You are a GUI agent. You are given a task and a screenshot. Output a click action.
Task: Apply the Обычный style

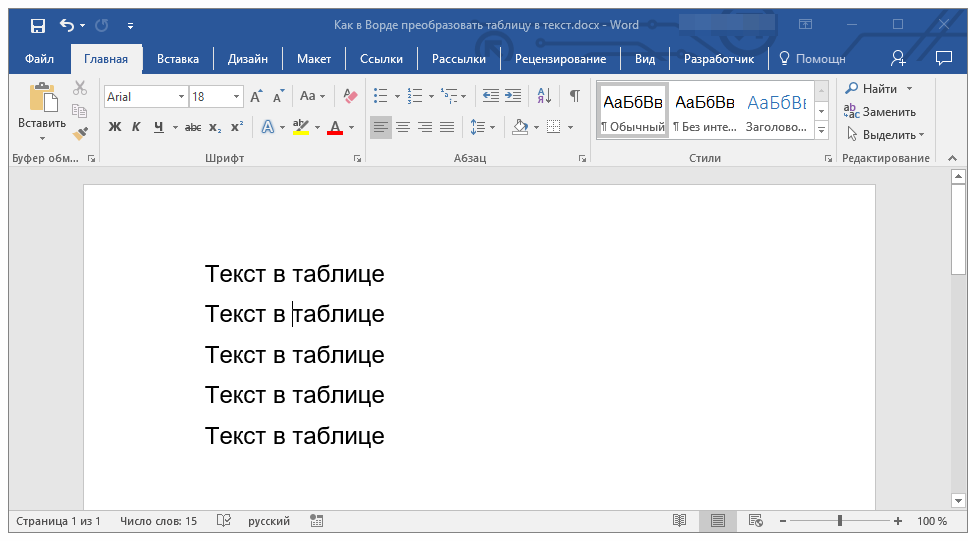(633, 112)
